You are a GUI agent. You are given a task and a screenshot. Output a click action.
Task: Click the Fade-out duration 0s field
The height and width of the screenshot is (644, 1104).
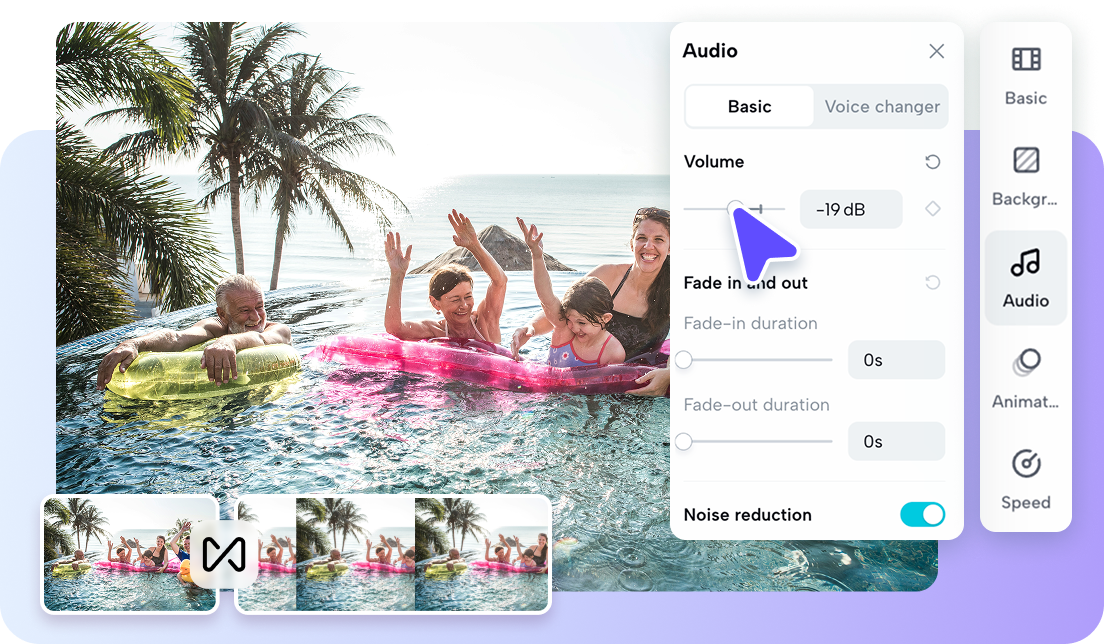pyautogui.click(x=896, y=441)
